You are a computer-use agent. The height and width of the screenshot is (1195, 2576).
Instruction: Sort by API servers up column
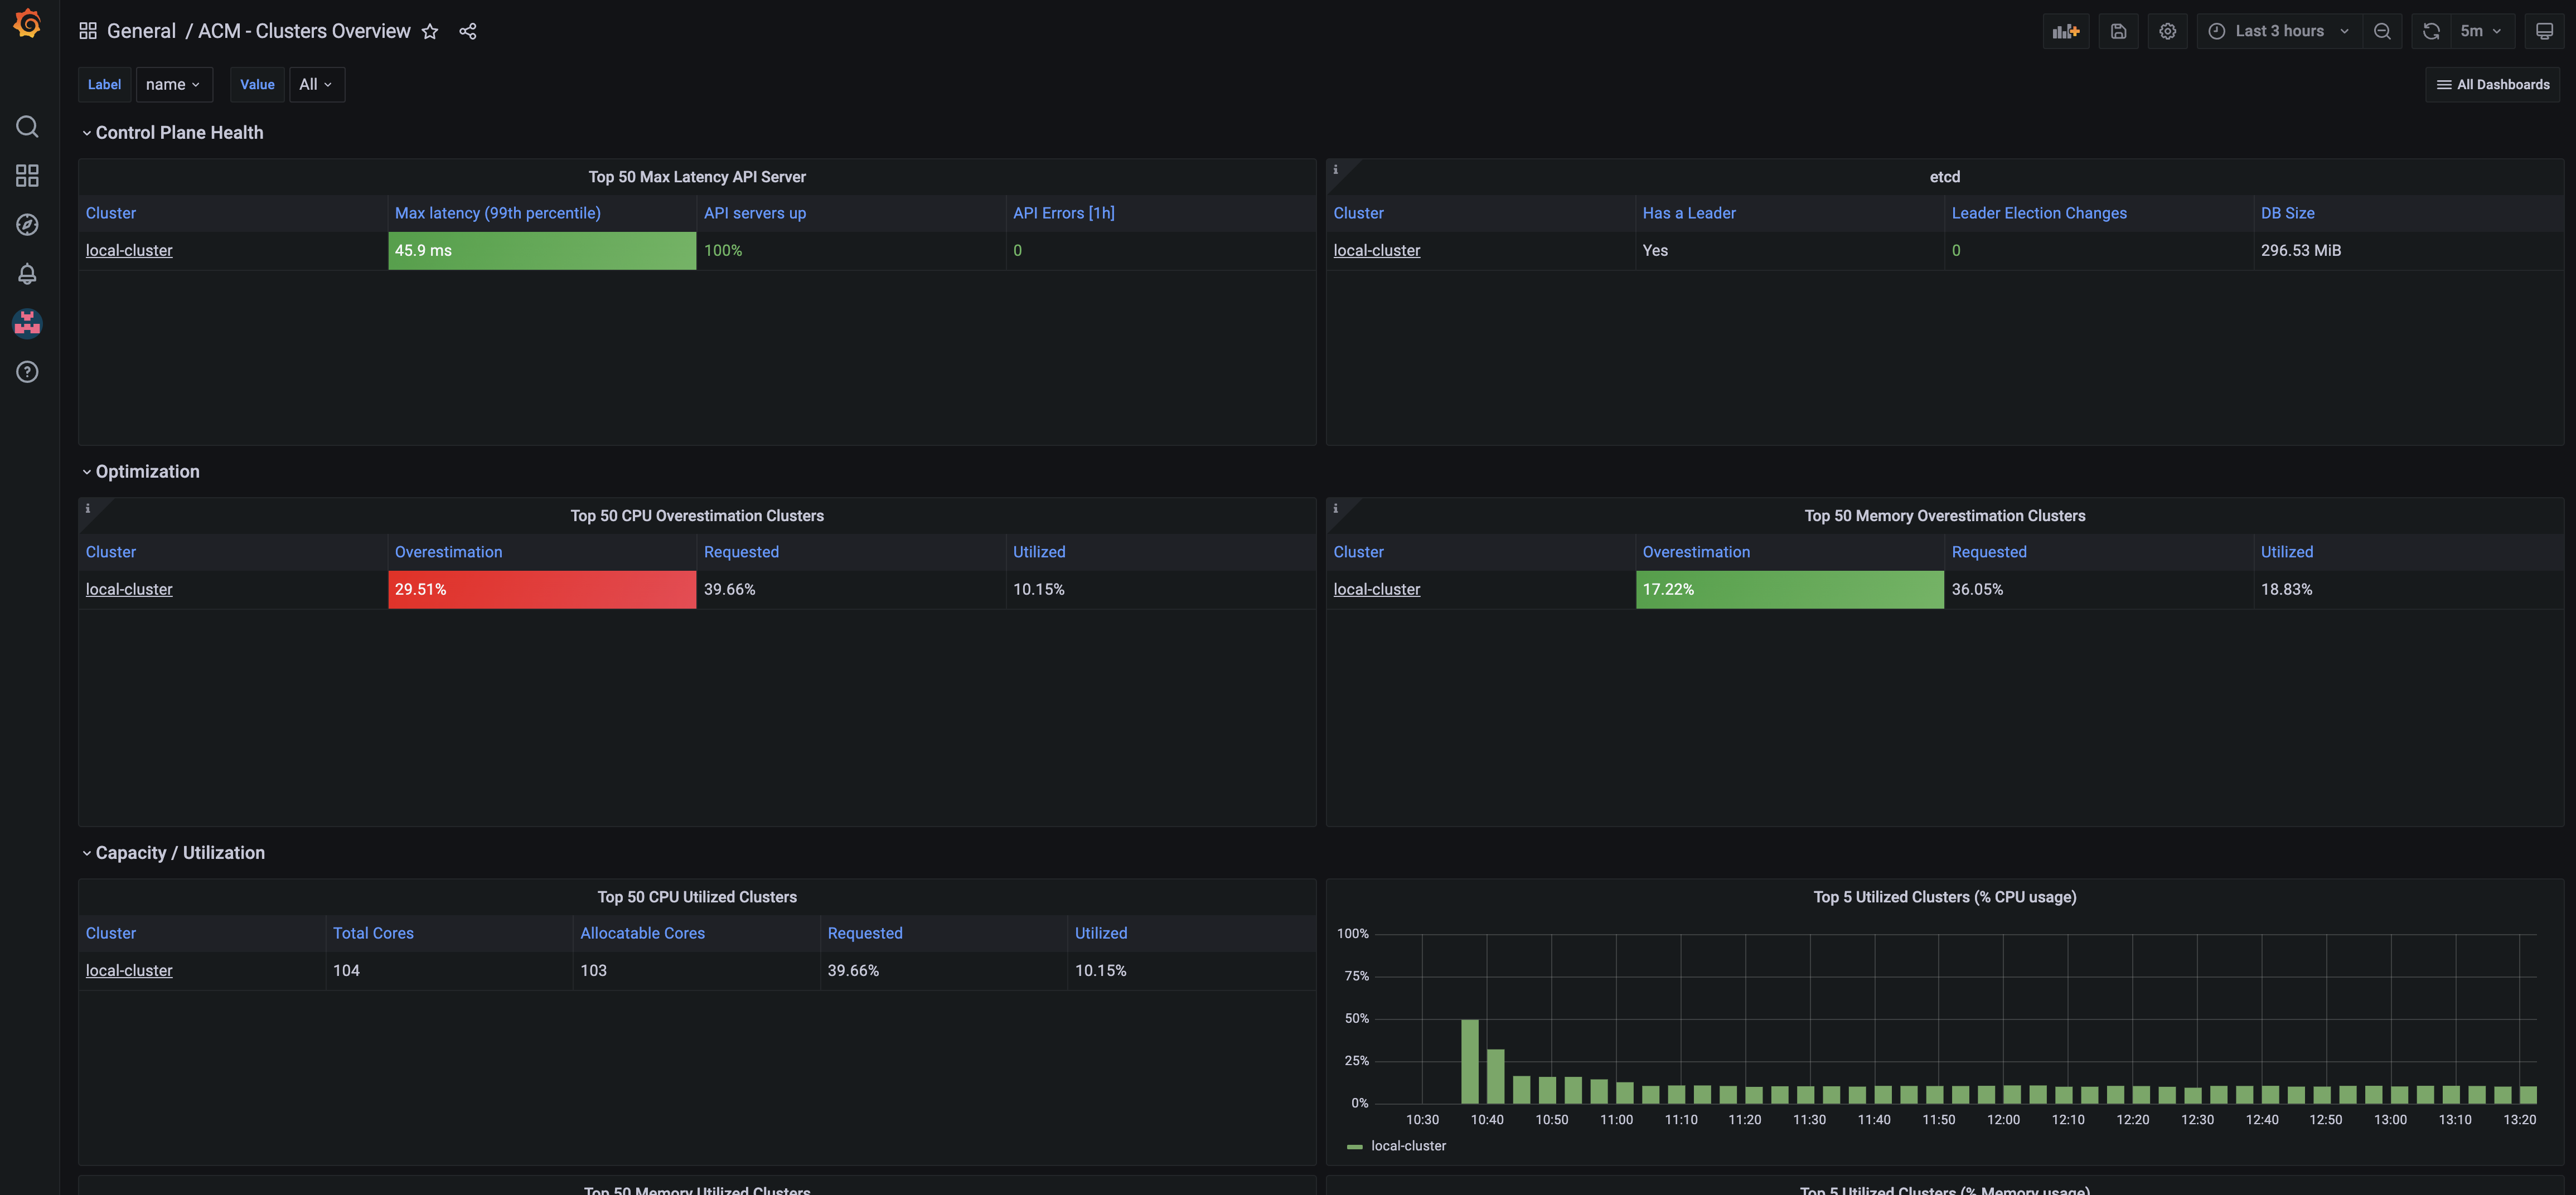[x=754, y=213]
